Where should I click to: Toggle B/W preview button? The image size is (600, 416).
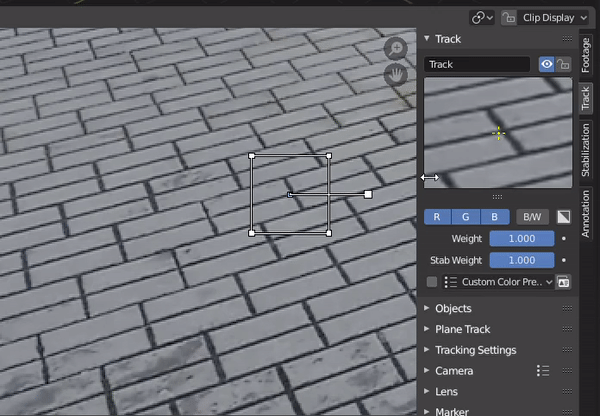[x=533, y=216]
